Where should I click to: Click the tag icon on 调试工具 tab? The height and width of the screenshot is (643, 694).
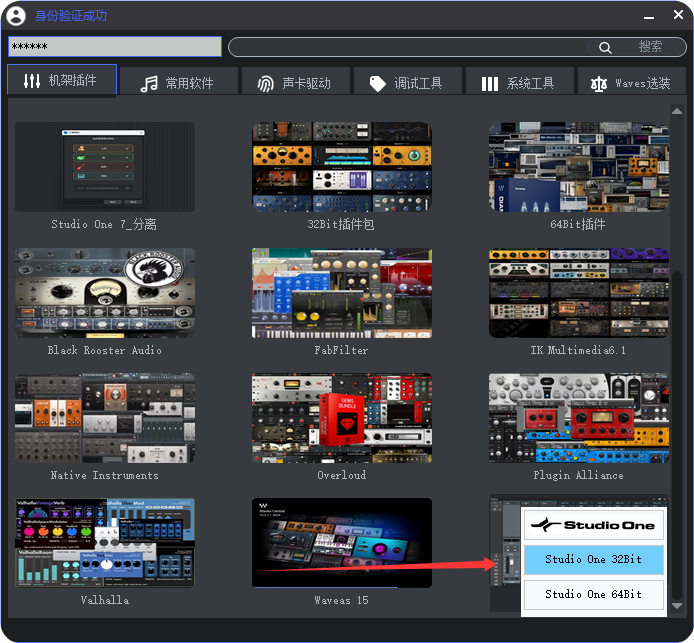click(378, 83)
